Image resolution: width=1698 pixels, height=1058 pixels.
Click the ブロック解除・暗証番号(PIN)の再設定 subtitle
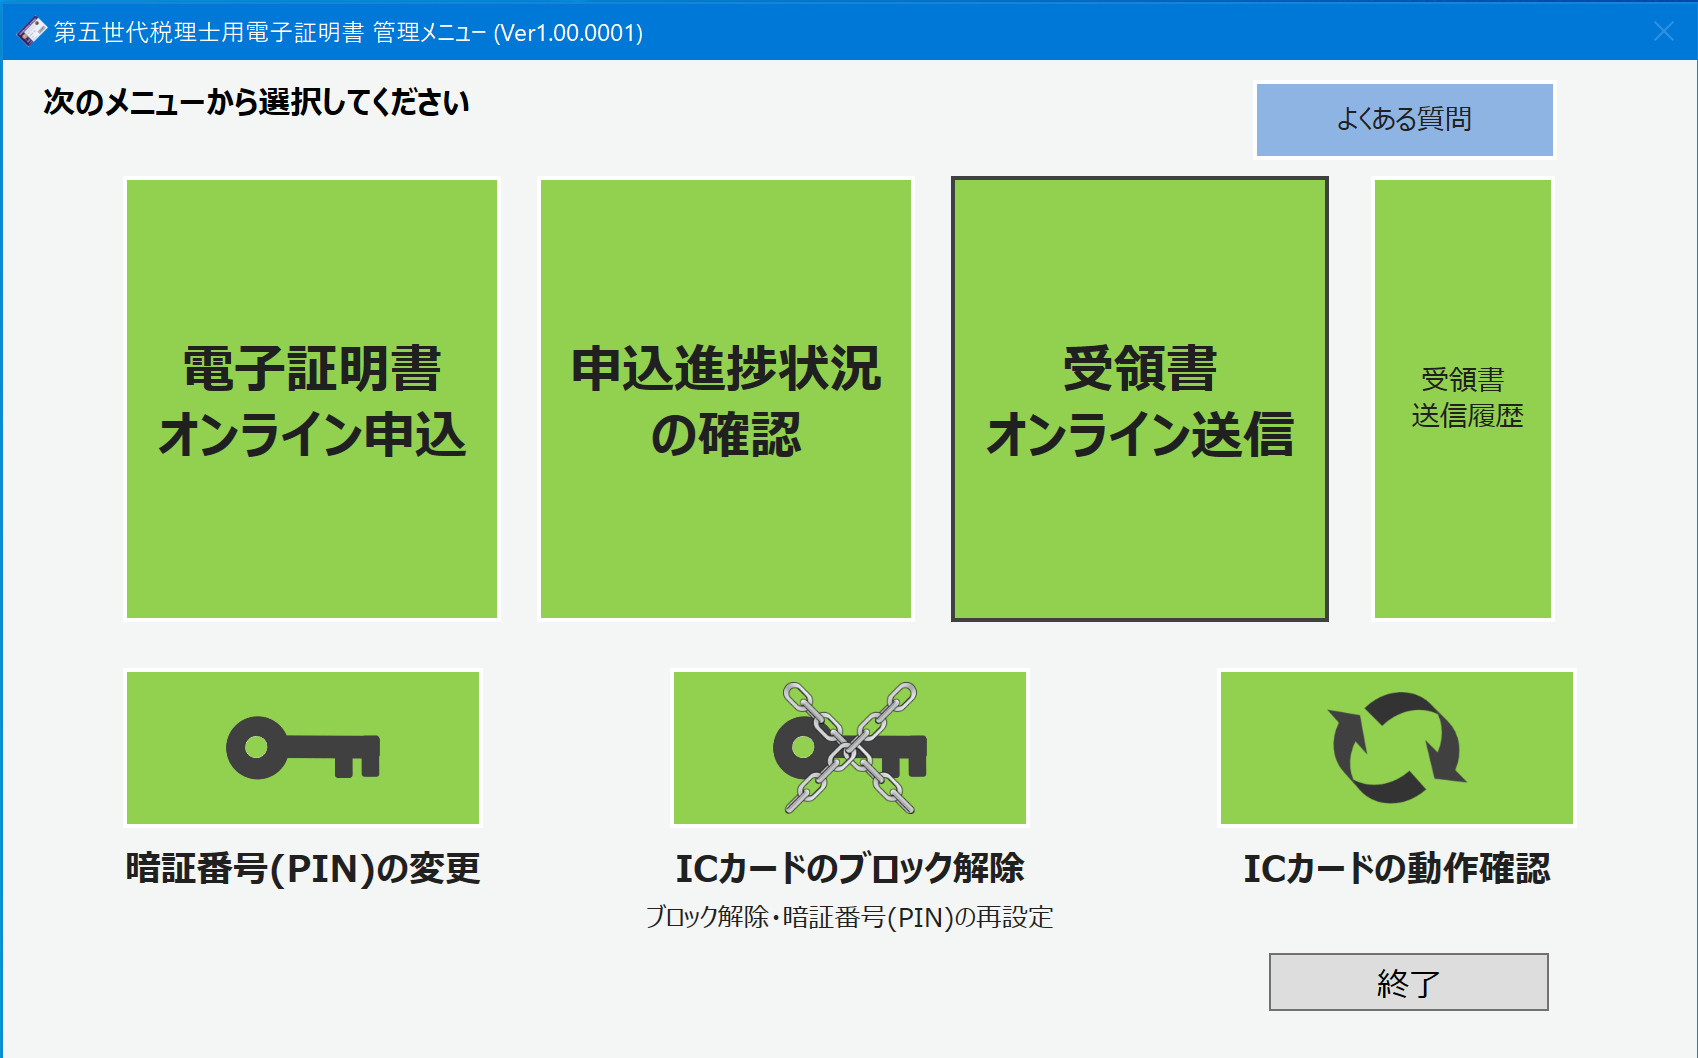click(850, 917)
